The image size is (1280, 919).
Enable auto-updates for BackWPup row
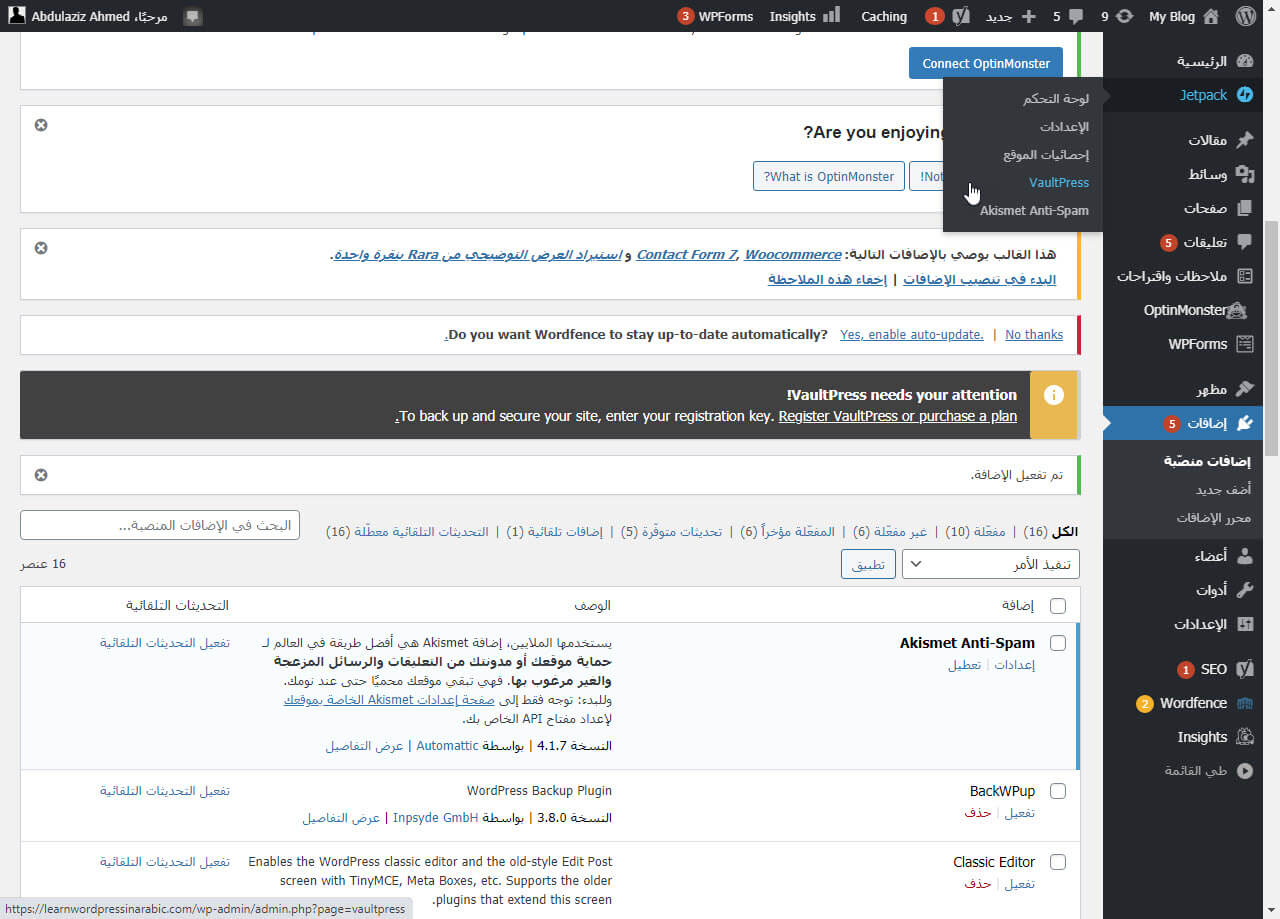[x=165, y=791]
